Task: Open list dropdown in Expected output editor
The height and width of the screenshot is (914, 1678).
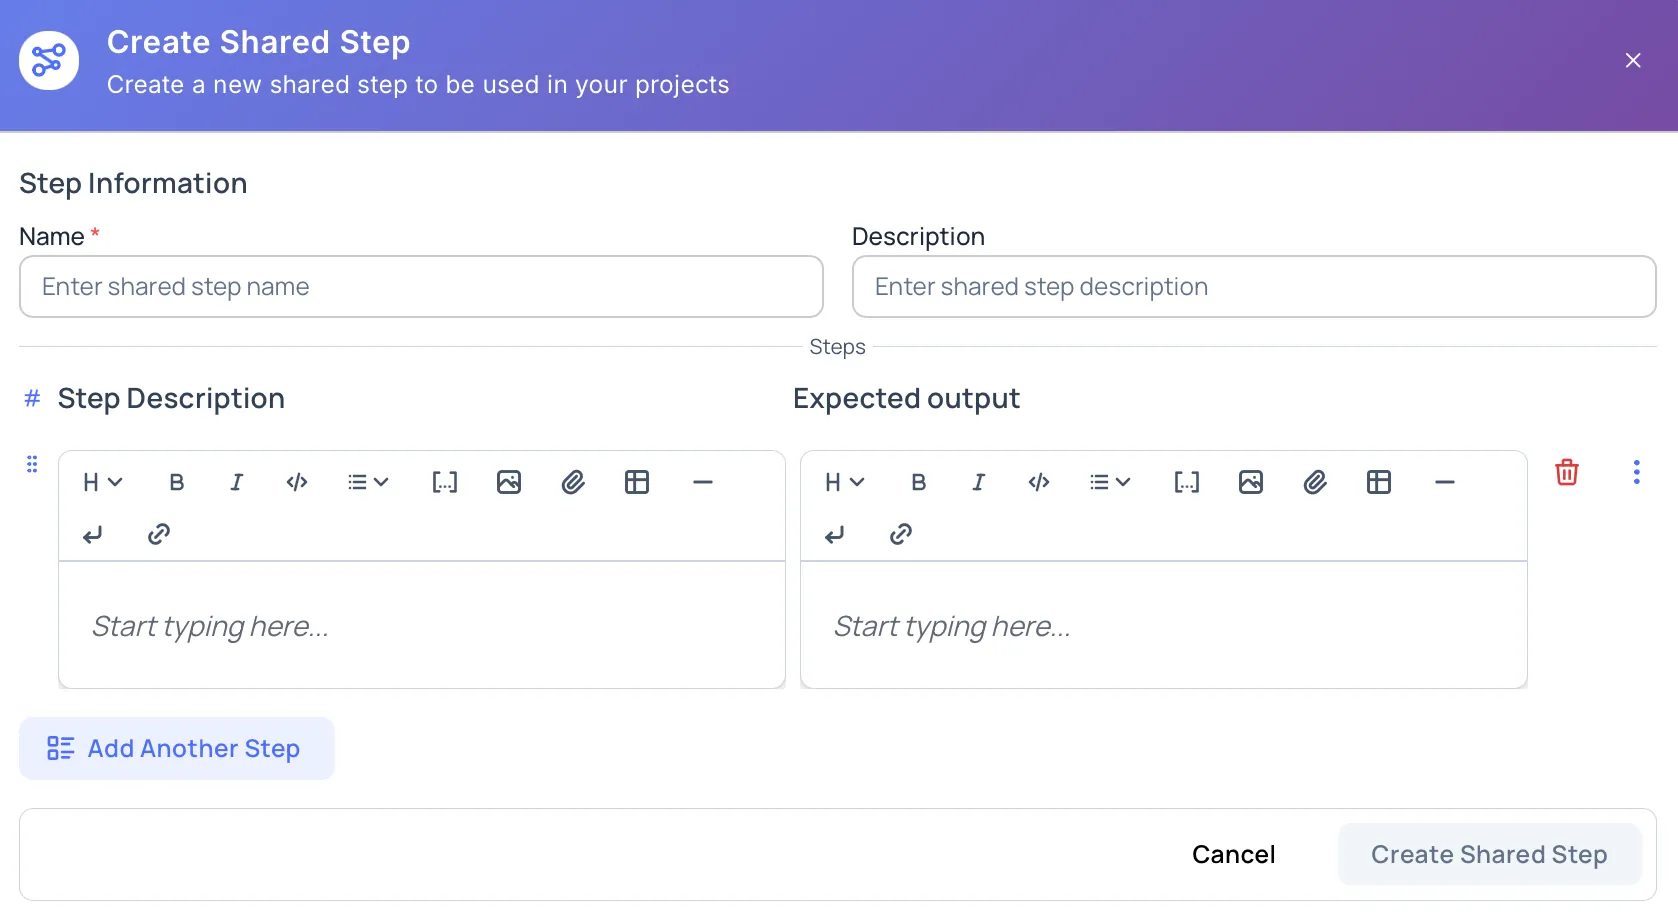Action: (1110, 482)
